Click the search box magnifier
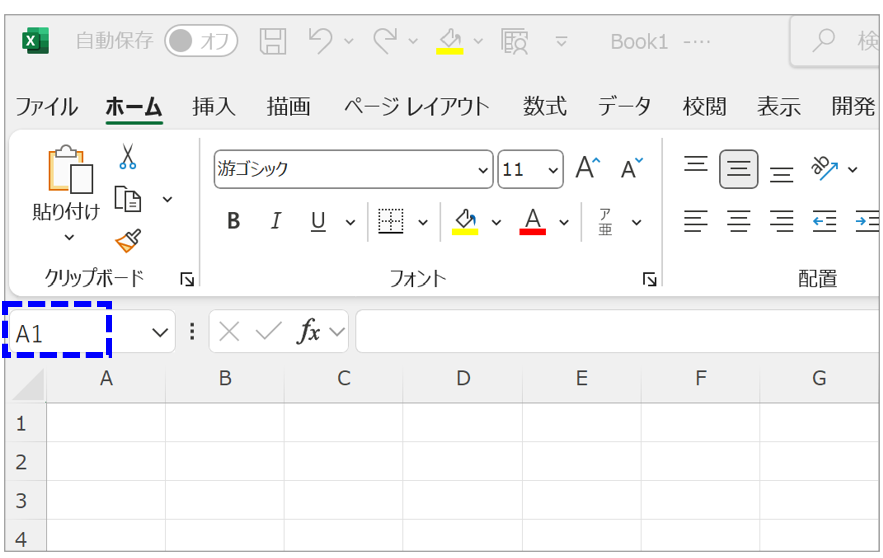The width and height of the screenshot is (883, 558). coord(823,41)
